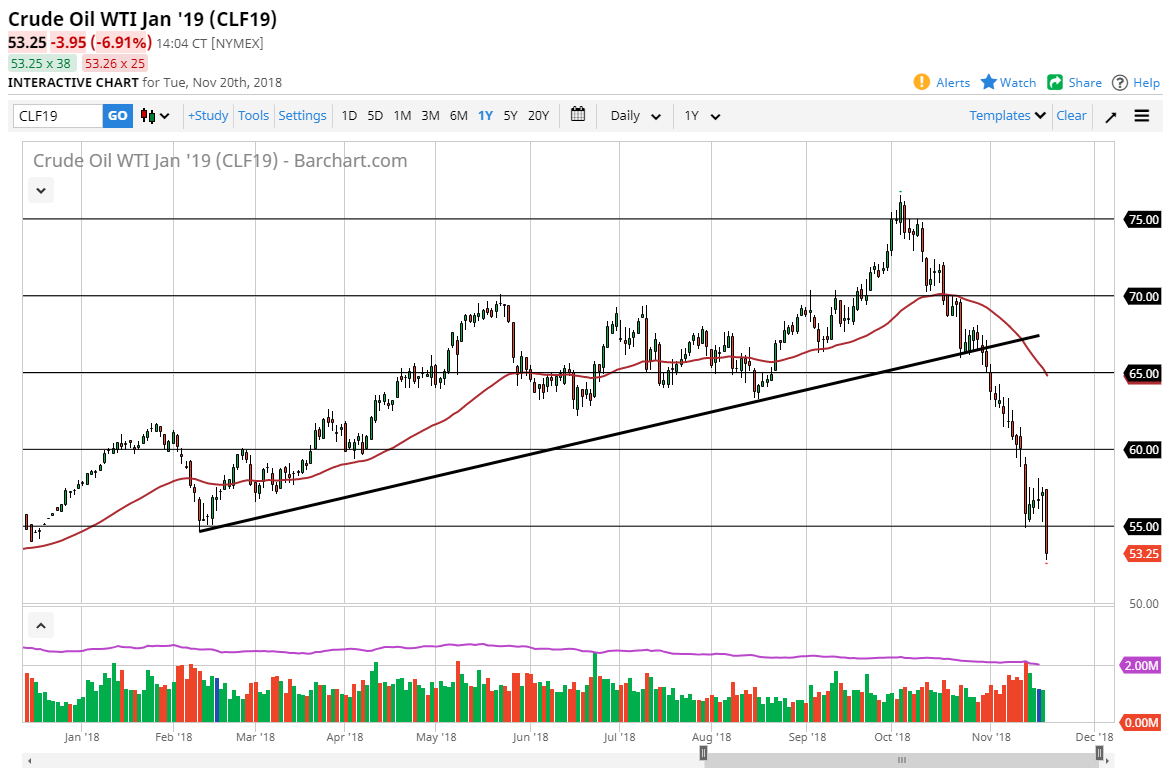Viewport: 1171px width, 780px height.
Task: Clear the chart via the Clear link
Action: click(x=1071, y=115)
